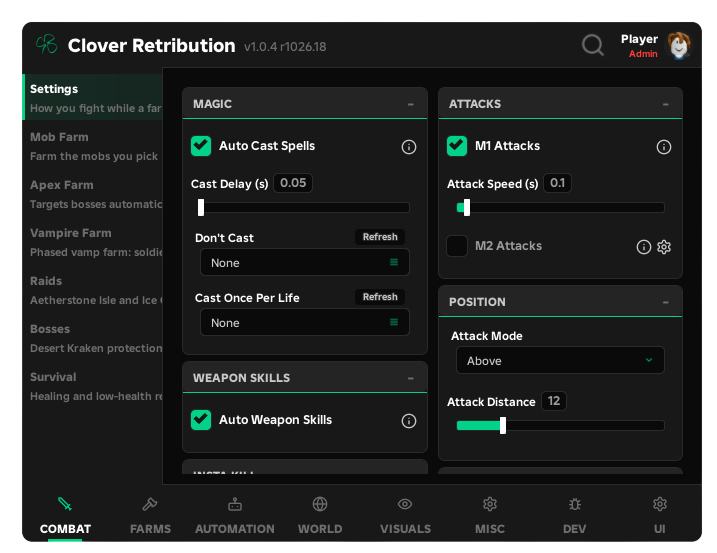Toggle Auto Weapon Skills checkbox
This screenshot has height=553, width=717.
[x=201, y=420]
